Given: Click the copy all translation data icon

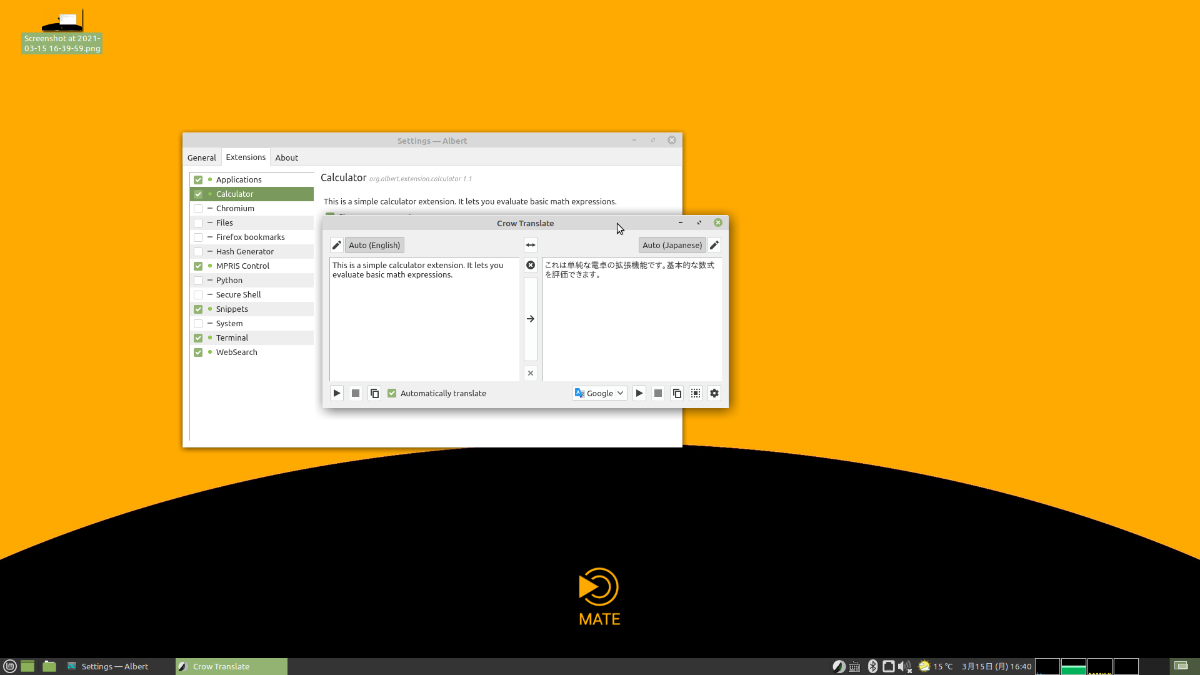Looking at the screenshot, I should click(x=696, y=393).
